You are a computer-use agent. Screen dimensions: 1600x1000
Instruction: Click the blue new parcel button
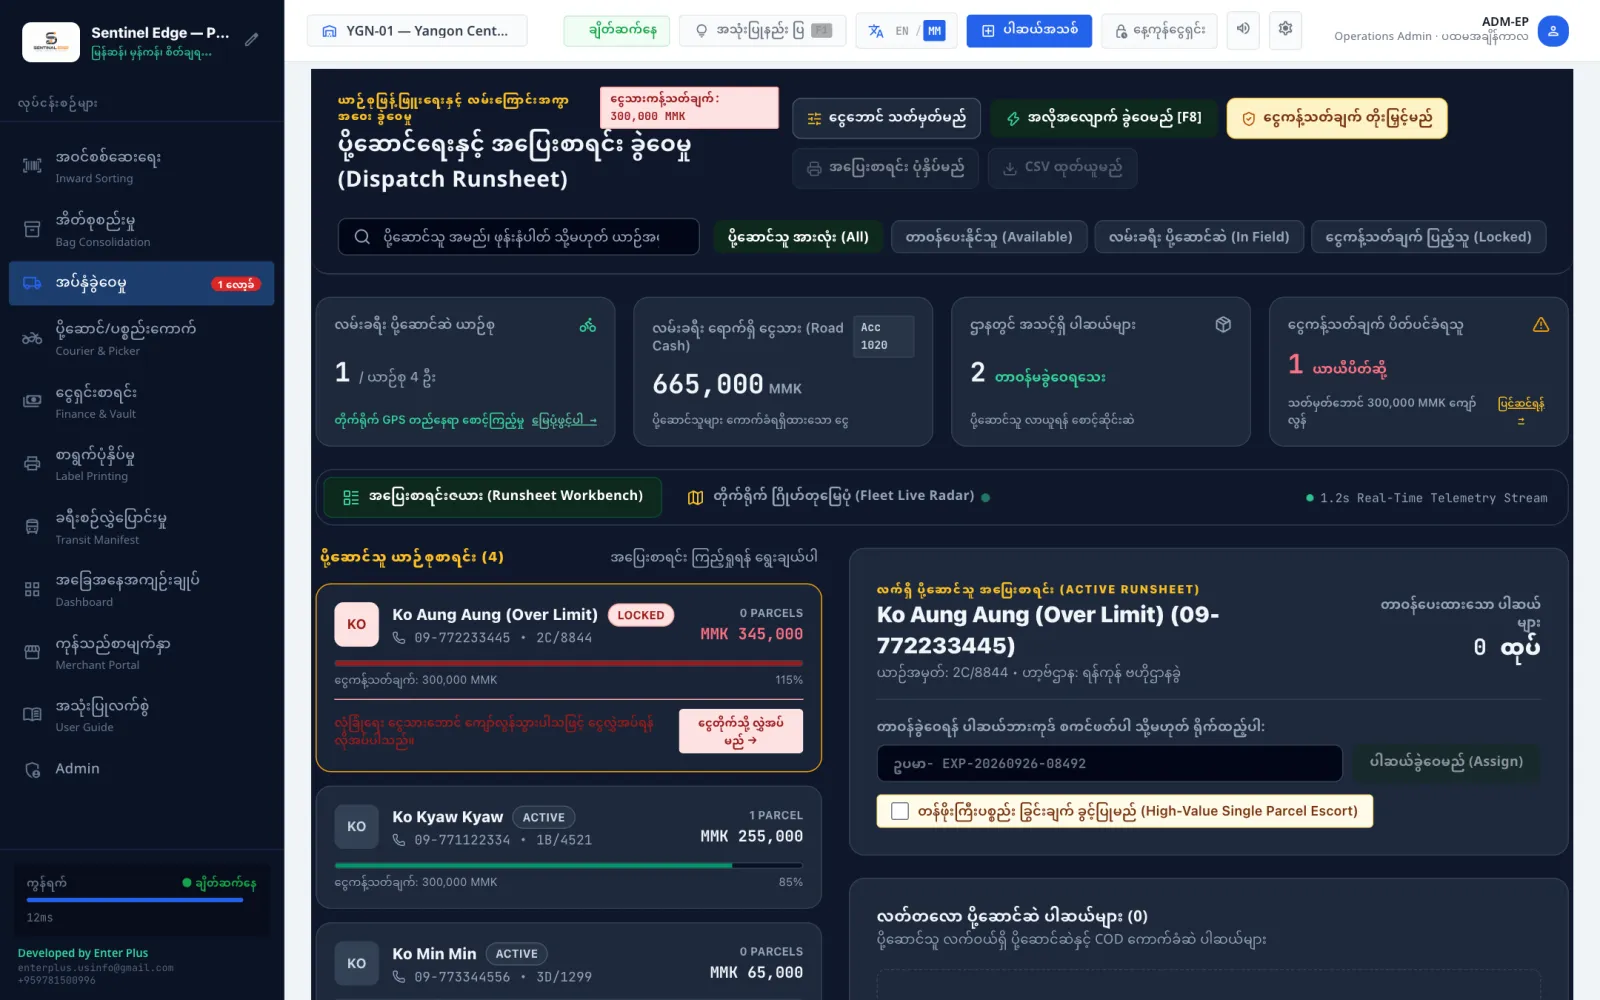coord(1029,31)
